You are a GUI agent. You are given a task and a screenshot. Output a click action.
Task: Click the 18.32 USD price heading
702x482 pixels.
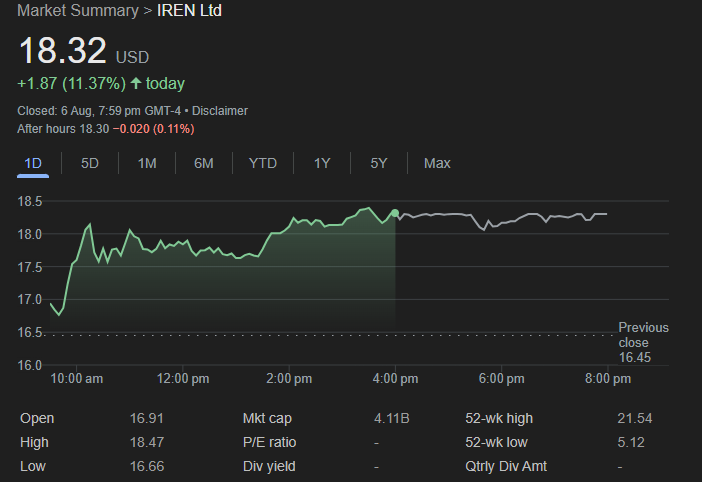62,52
